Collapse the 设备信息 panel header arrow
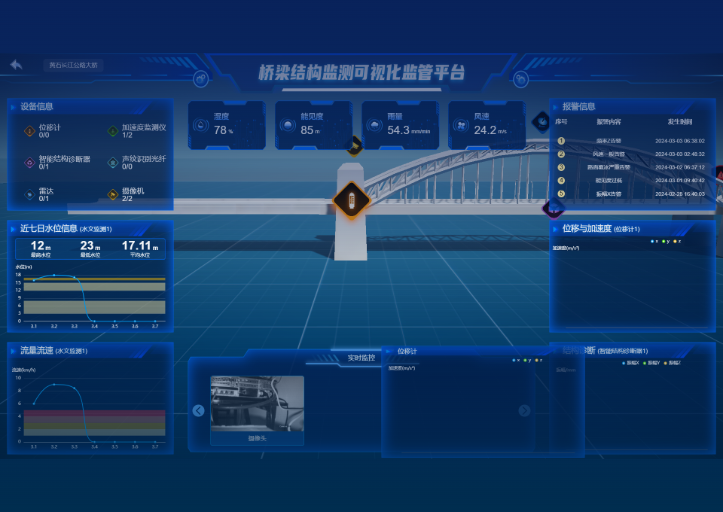 [13, 107]
